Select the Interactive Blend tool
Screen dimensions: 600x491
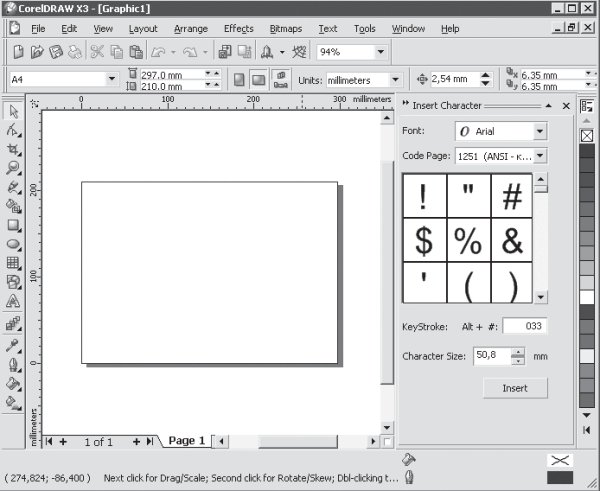[13, 324]
